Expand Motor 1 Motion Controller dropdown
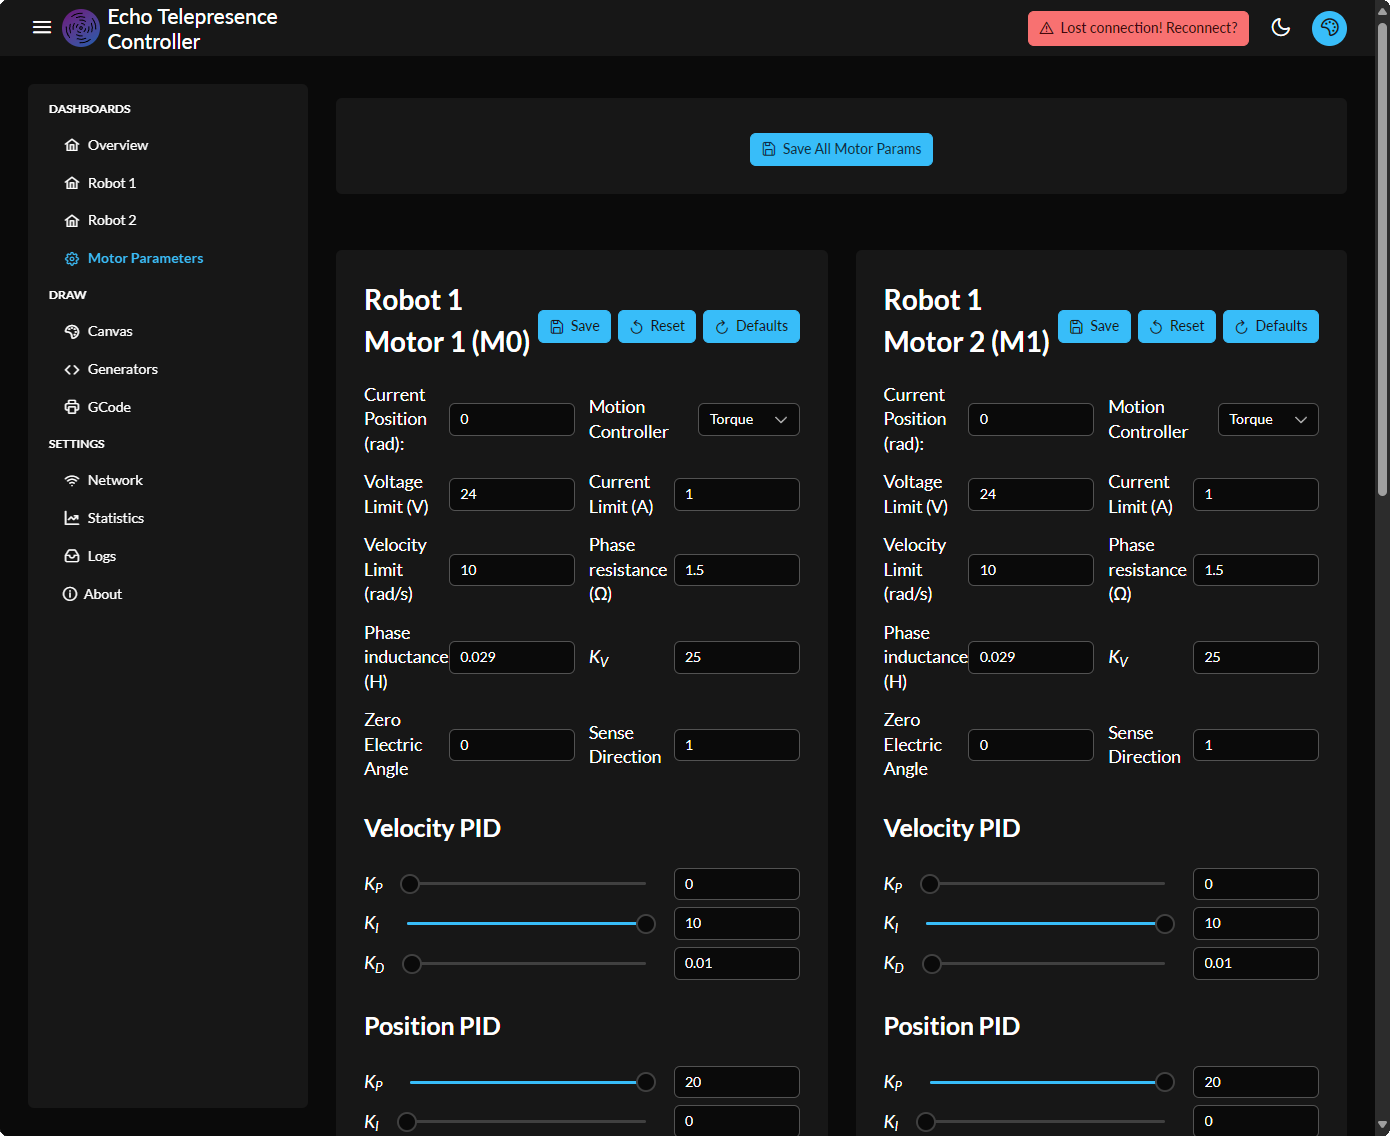The image size is (1390, 1136). click(x=748, y=420)
